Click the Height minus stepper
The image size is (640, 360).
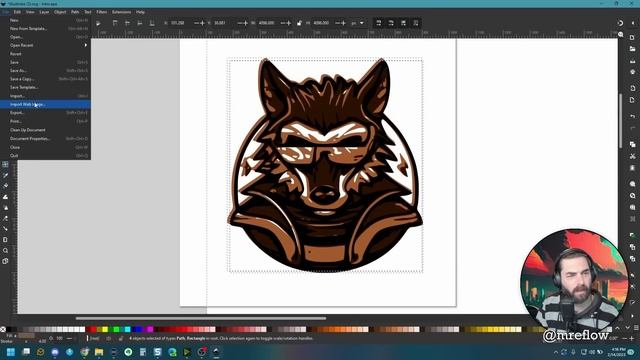tap(337, 23)
